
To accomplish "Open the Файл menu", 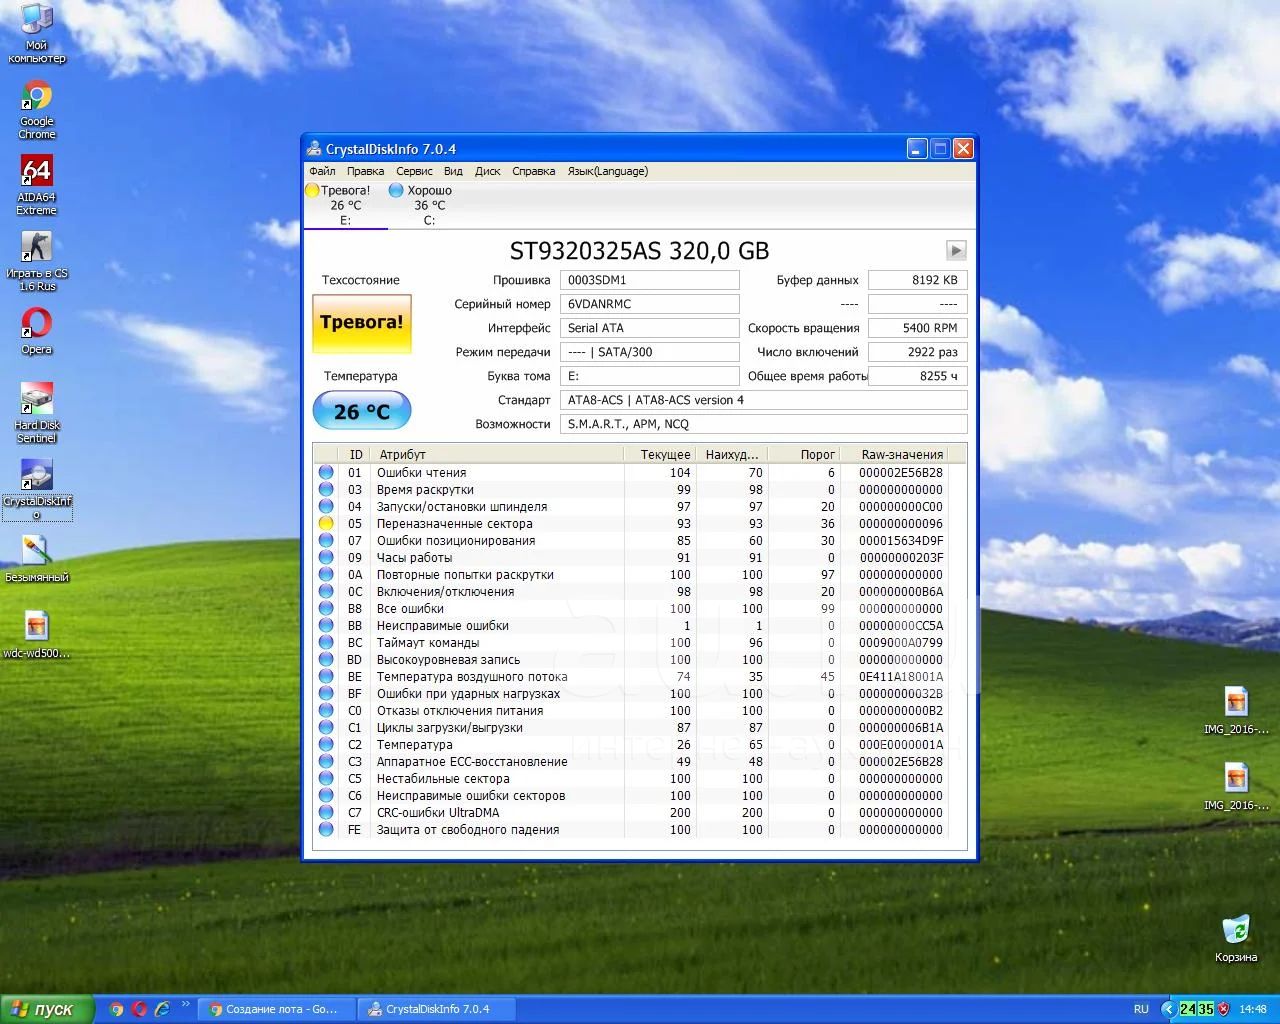I will point(322,171).
